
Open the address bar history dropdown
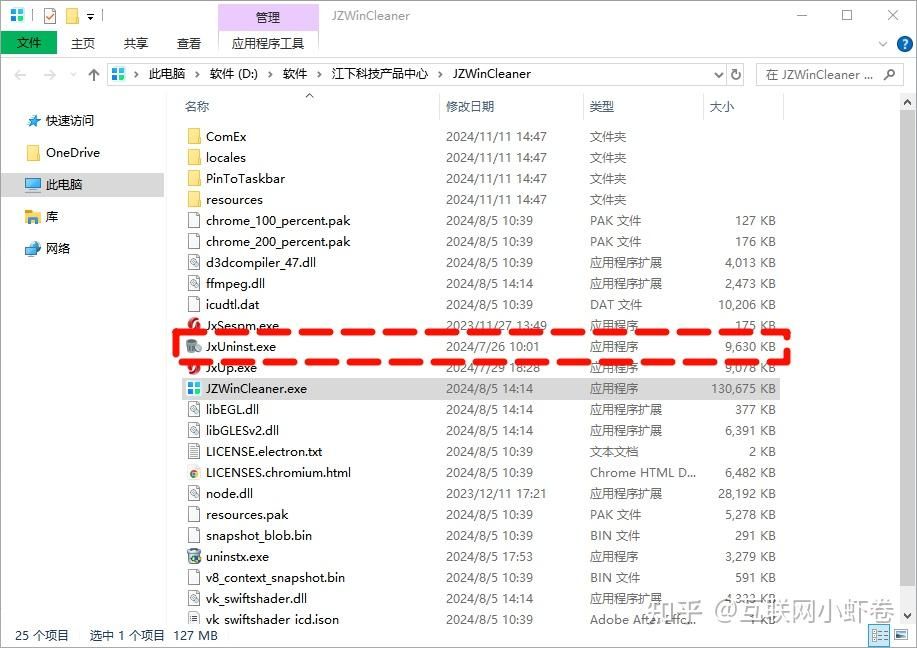pyautogui.click(x=719, y=75)
